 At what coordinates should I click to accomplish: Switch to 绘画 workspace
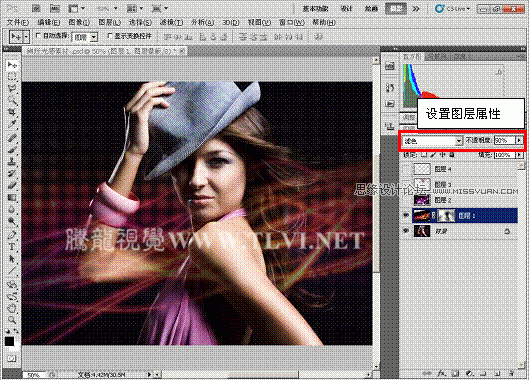coord(371,9)
